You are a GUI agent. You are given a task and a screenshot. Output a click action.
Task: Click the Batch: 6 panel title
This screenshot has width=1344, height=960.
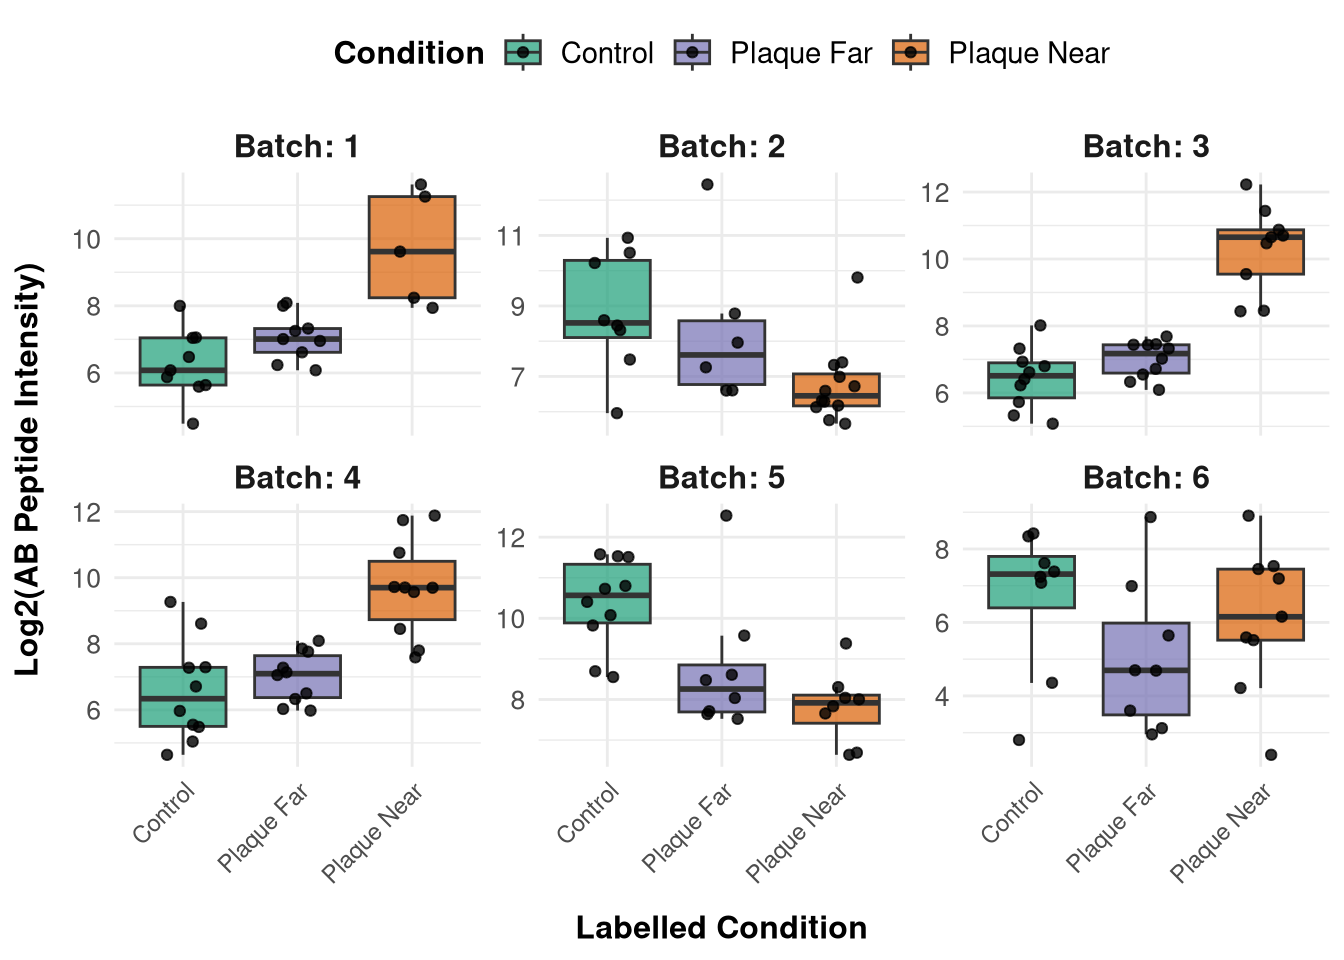(1146, 478)
